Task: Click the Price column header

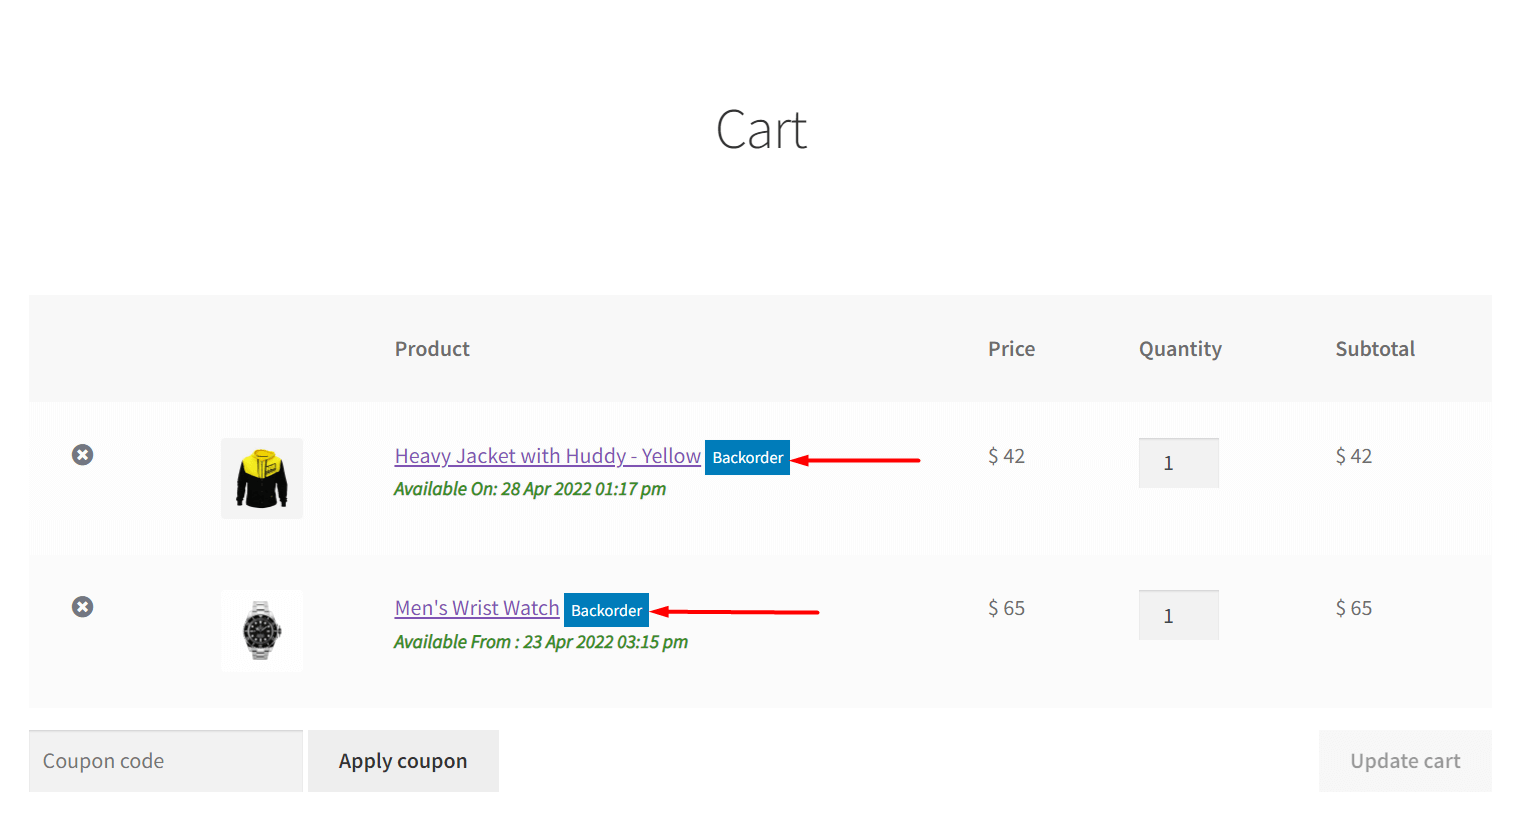Action: (x=1011, y=348)
